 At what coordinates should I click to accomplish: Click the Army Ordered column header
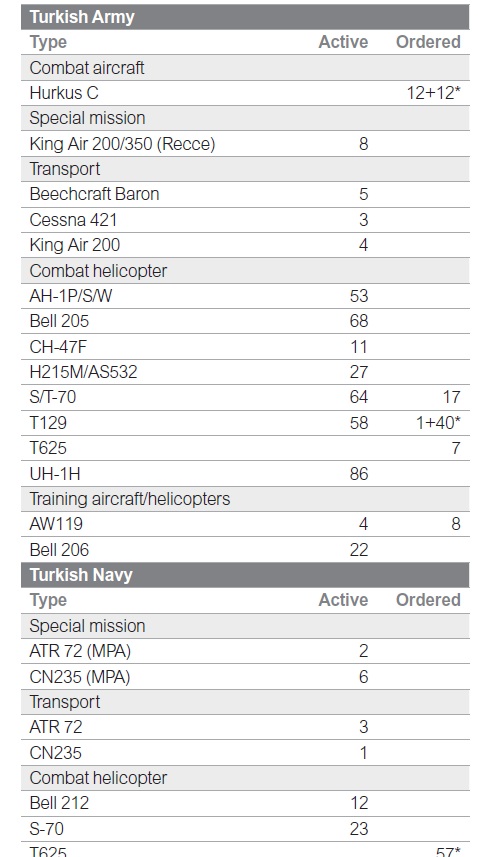[429, 42]
